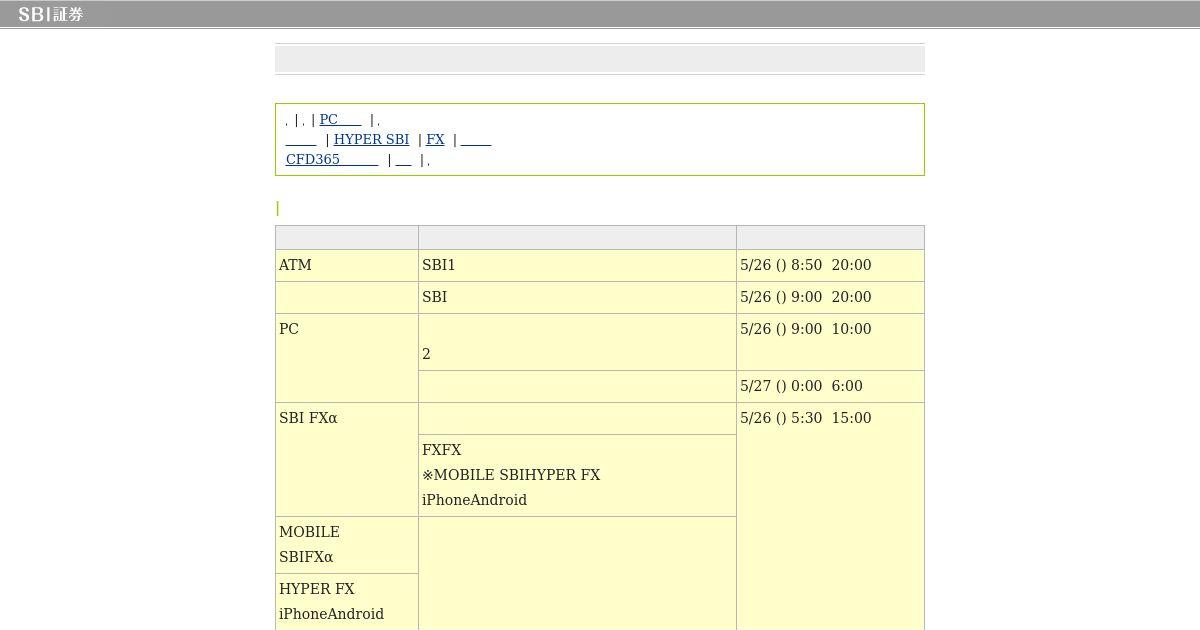The image size is (1200, 630).
Task: Open the CFD365 link
Action: tap(332, 159)
